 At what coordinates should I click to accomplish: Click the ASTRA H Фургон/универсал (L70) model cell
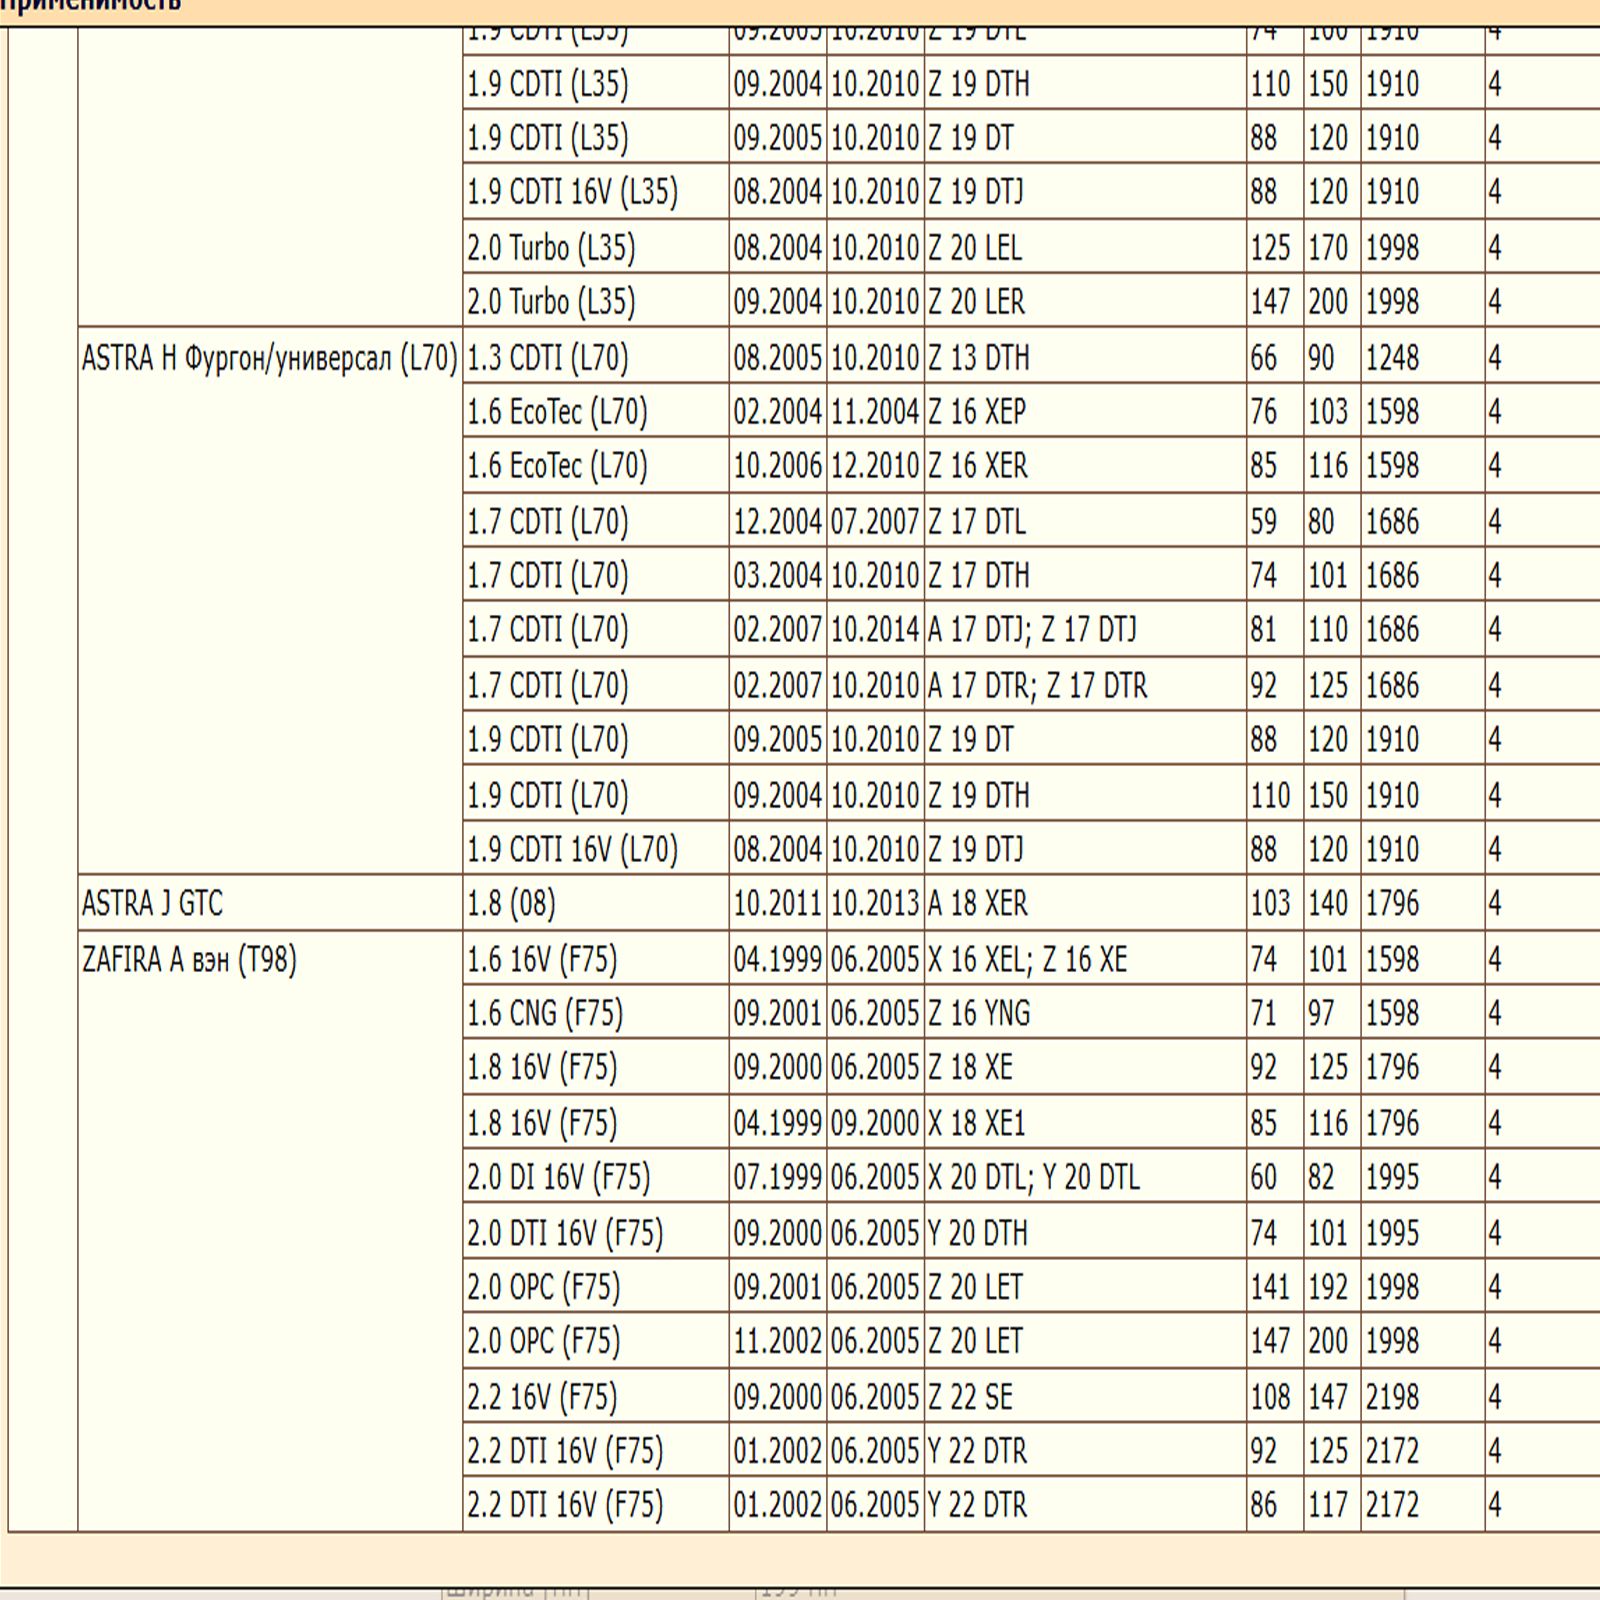269,358
